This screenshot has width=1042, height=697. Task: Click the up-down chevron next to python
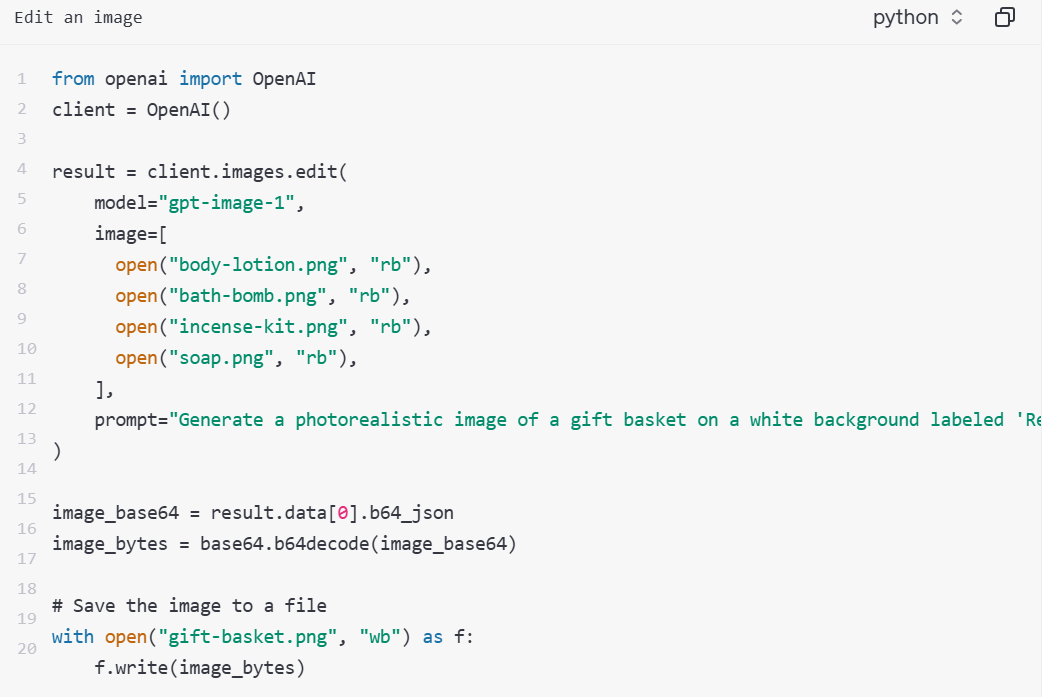click(x=957, y=17)
